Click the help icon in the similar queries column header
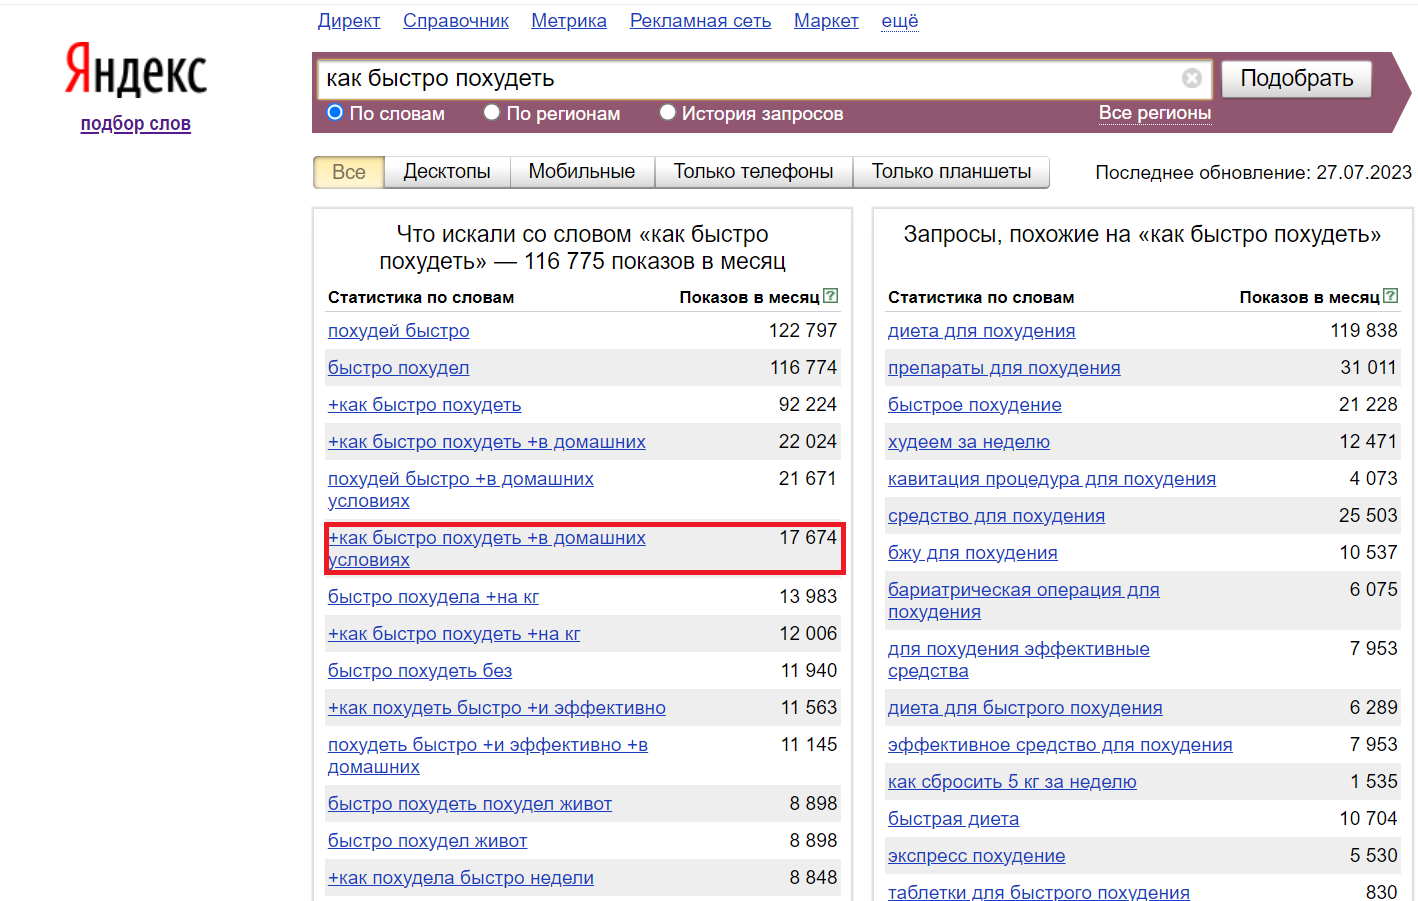 1390,296
